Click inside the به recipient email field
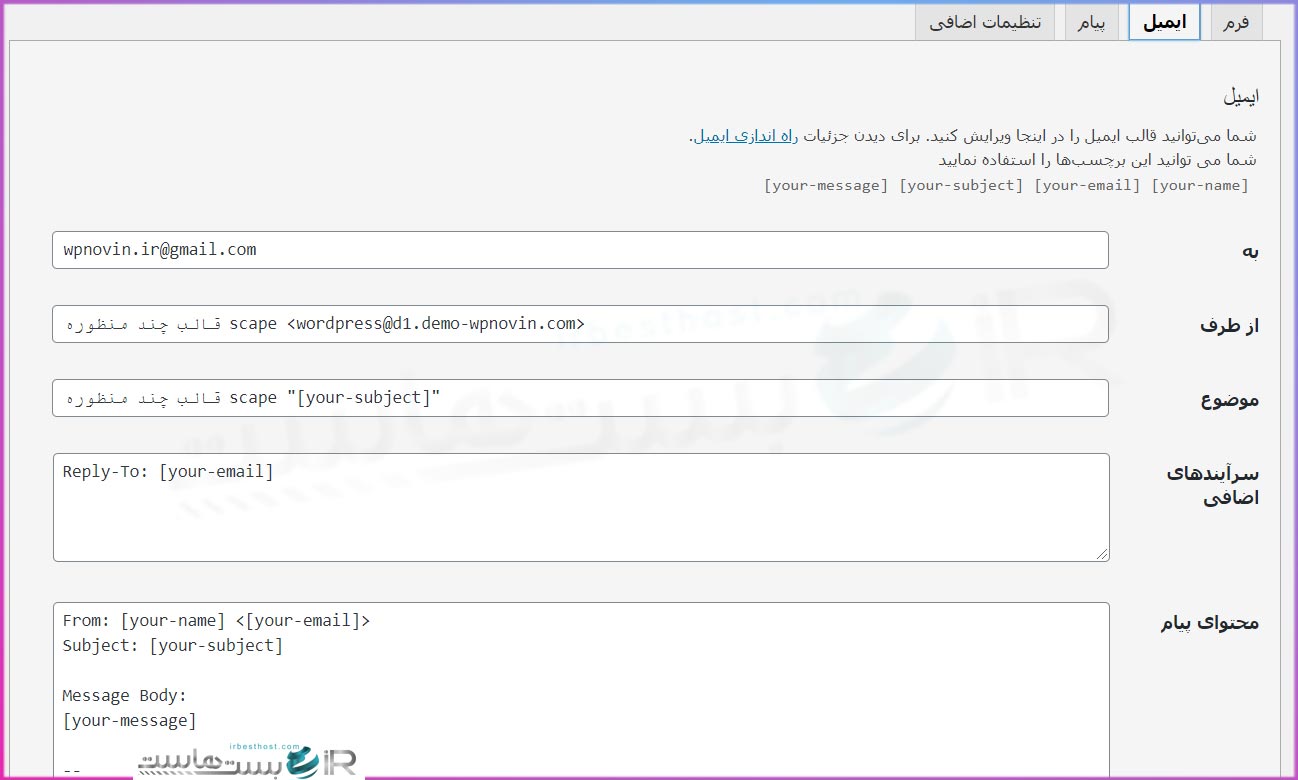1298x780 pixels. (x=580, y=250)
